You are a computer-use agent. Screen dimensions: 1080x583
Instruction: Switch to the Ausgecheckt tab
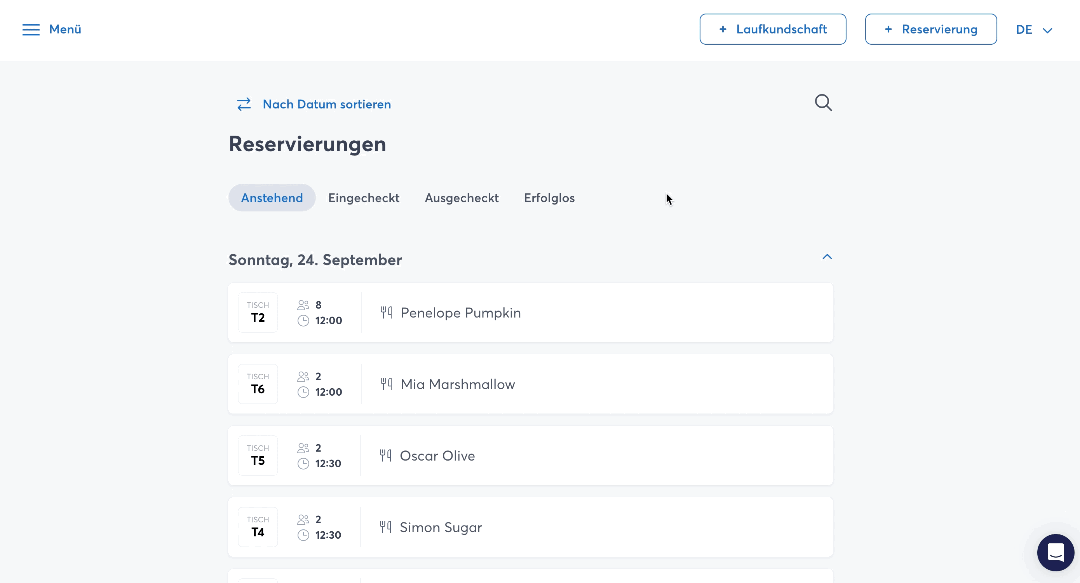[x=461, y=198]
